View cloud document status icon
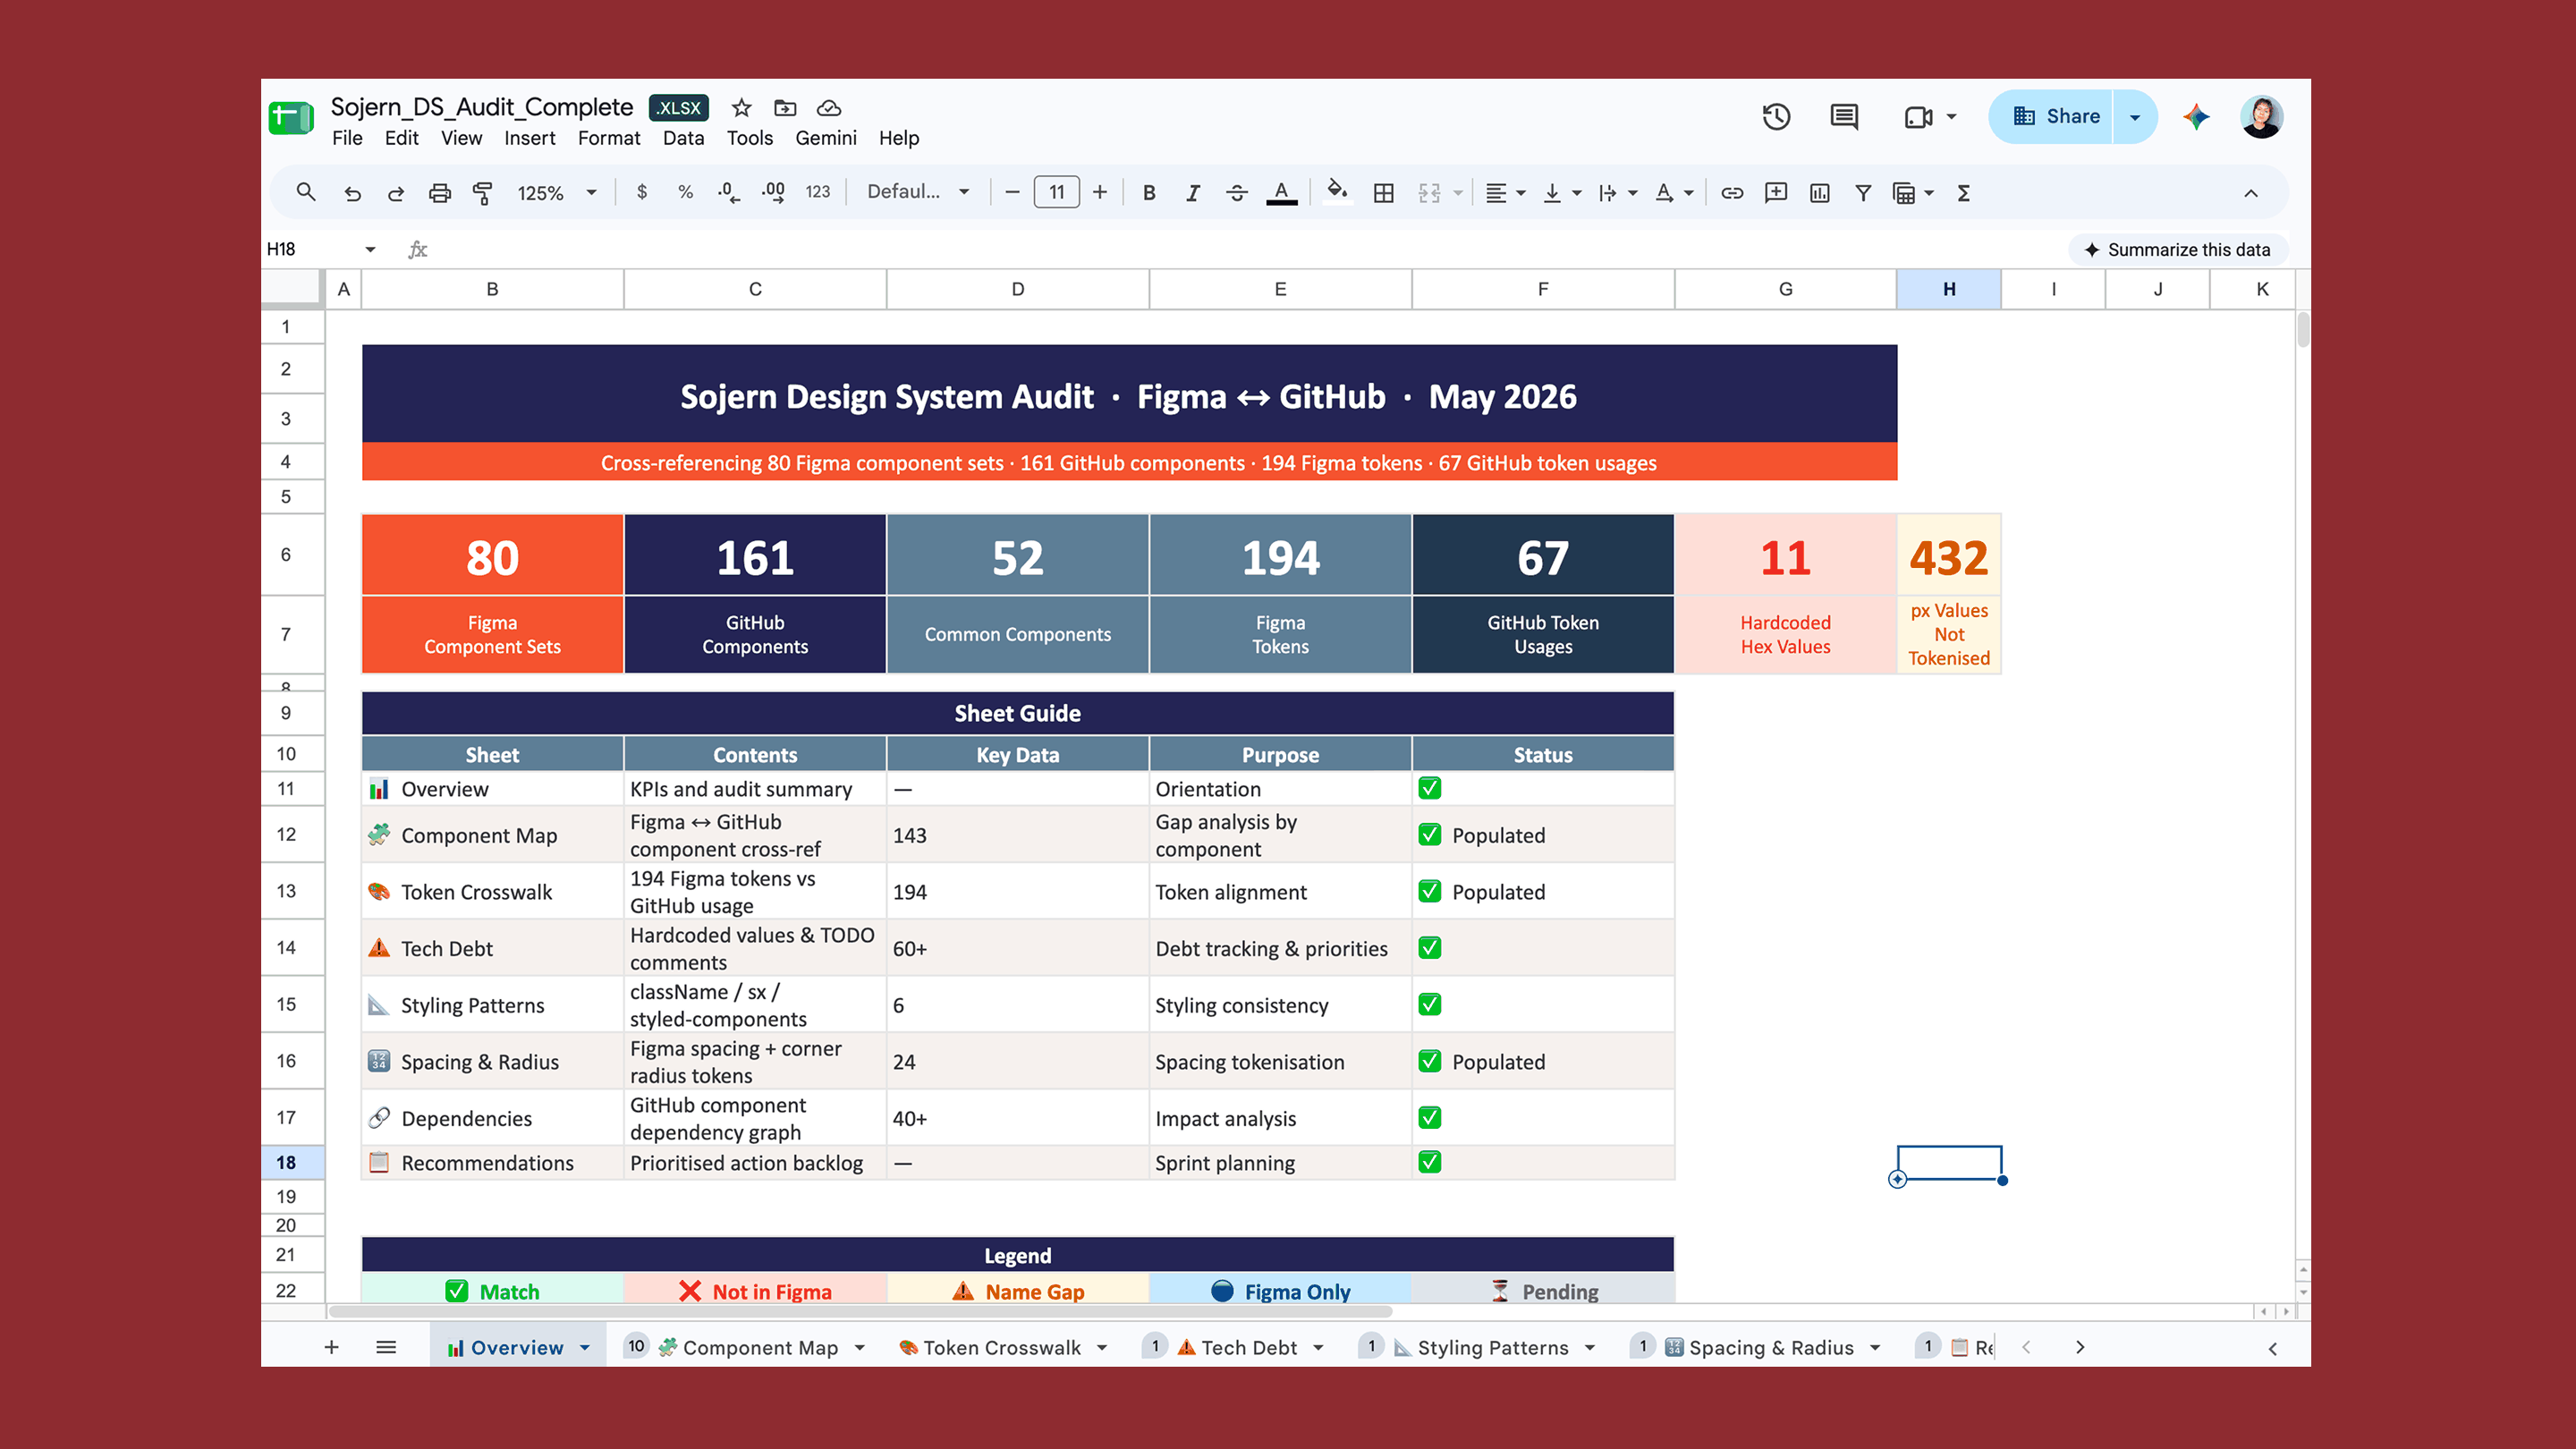Viewport: 2576px width, 1449px height. point(829,108)
